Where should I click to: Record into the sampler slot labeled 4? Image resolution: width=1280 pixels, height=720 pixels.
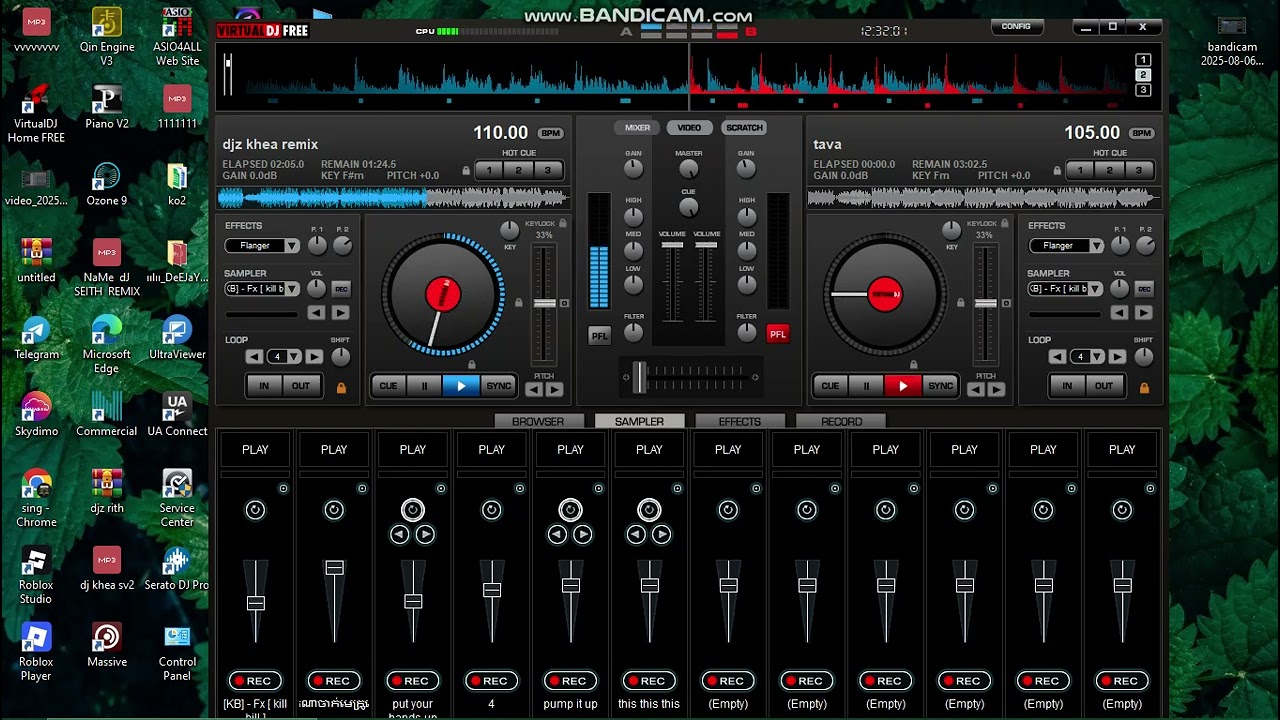tap(491, 681)
